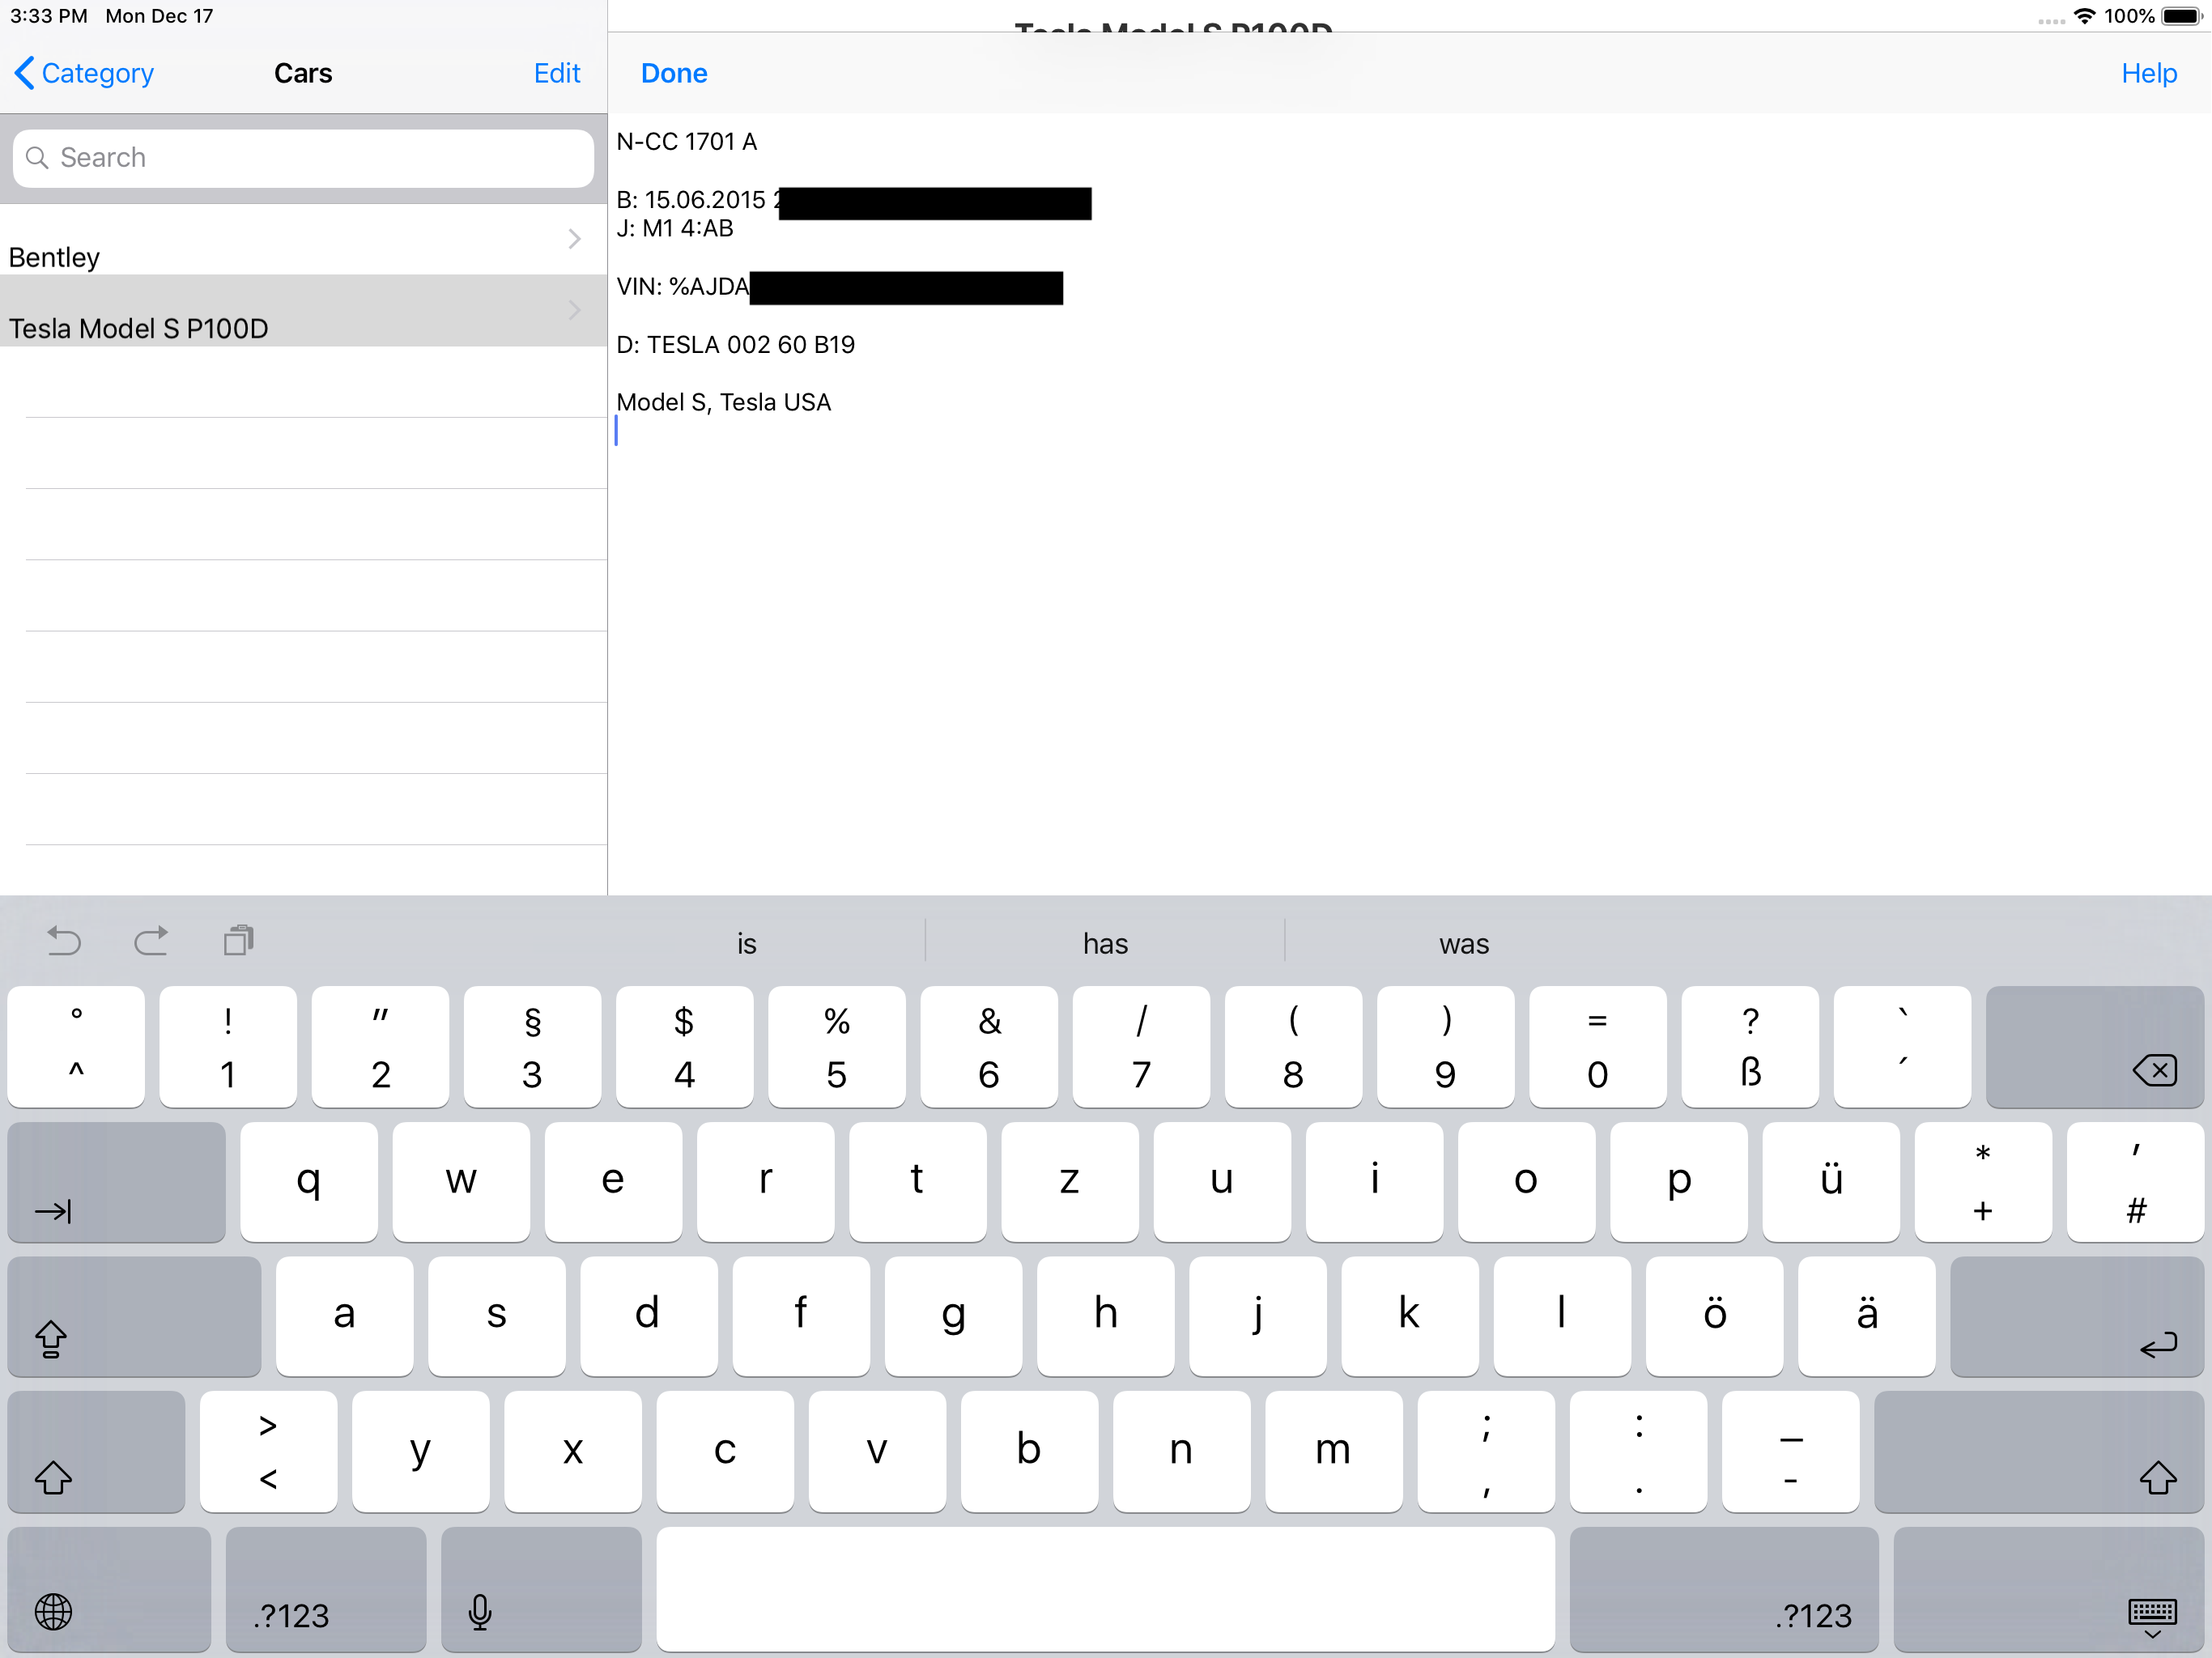The image size is (2212, 1658).
Task: Tap the hide keyboard icon
Action: 2153,1618
